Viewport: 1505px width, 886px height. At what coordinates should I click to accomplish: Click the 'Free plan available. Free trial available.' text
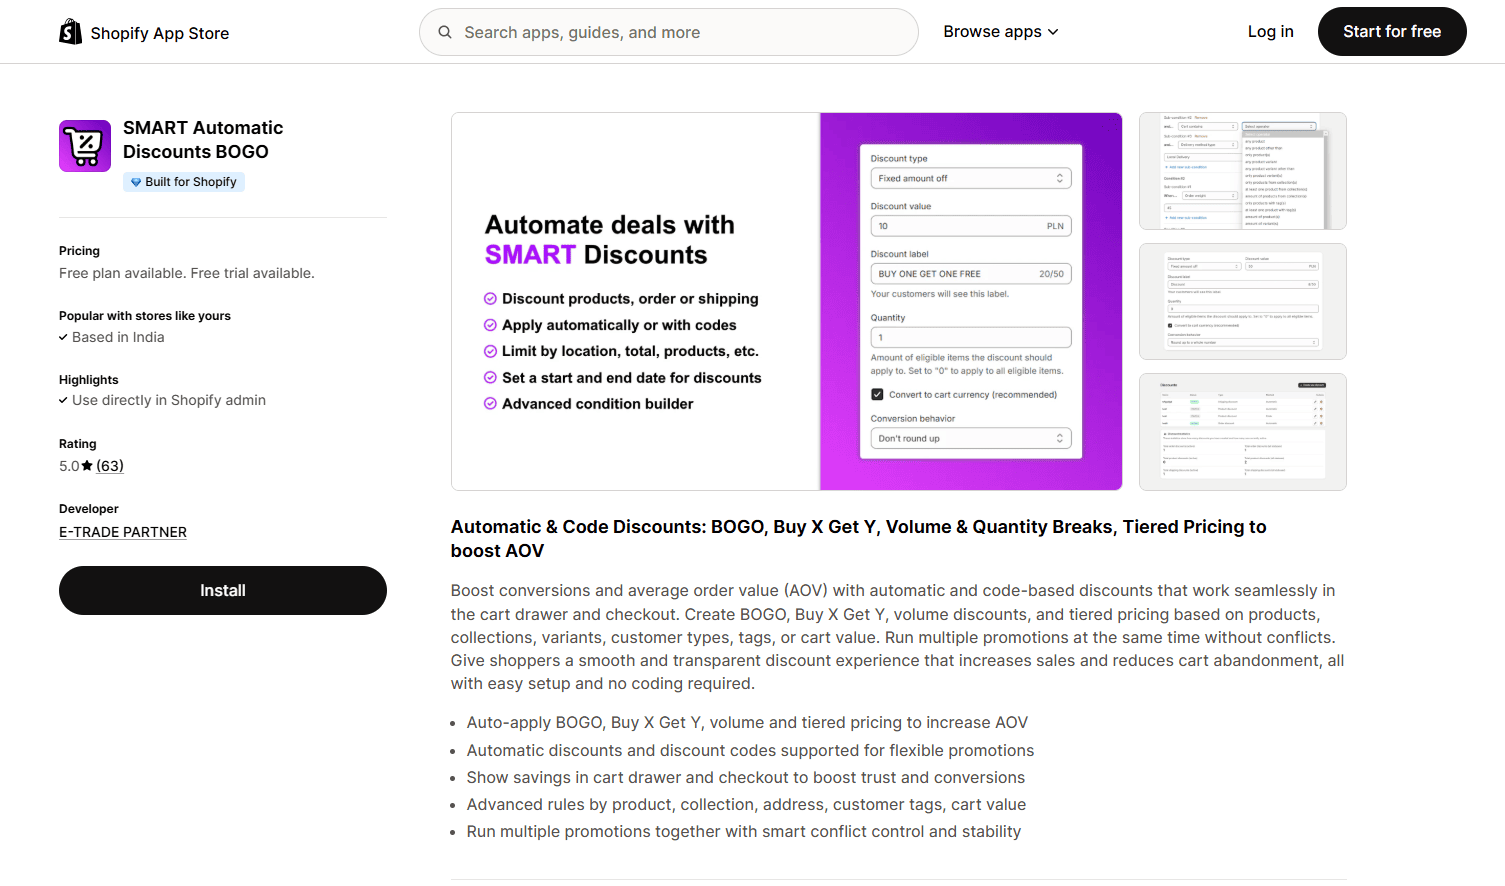[x=187, y=274]
